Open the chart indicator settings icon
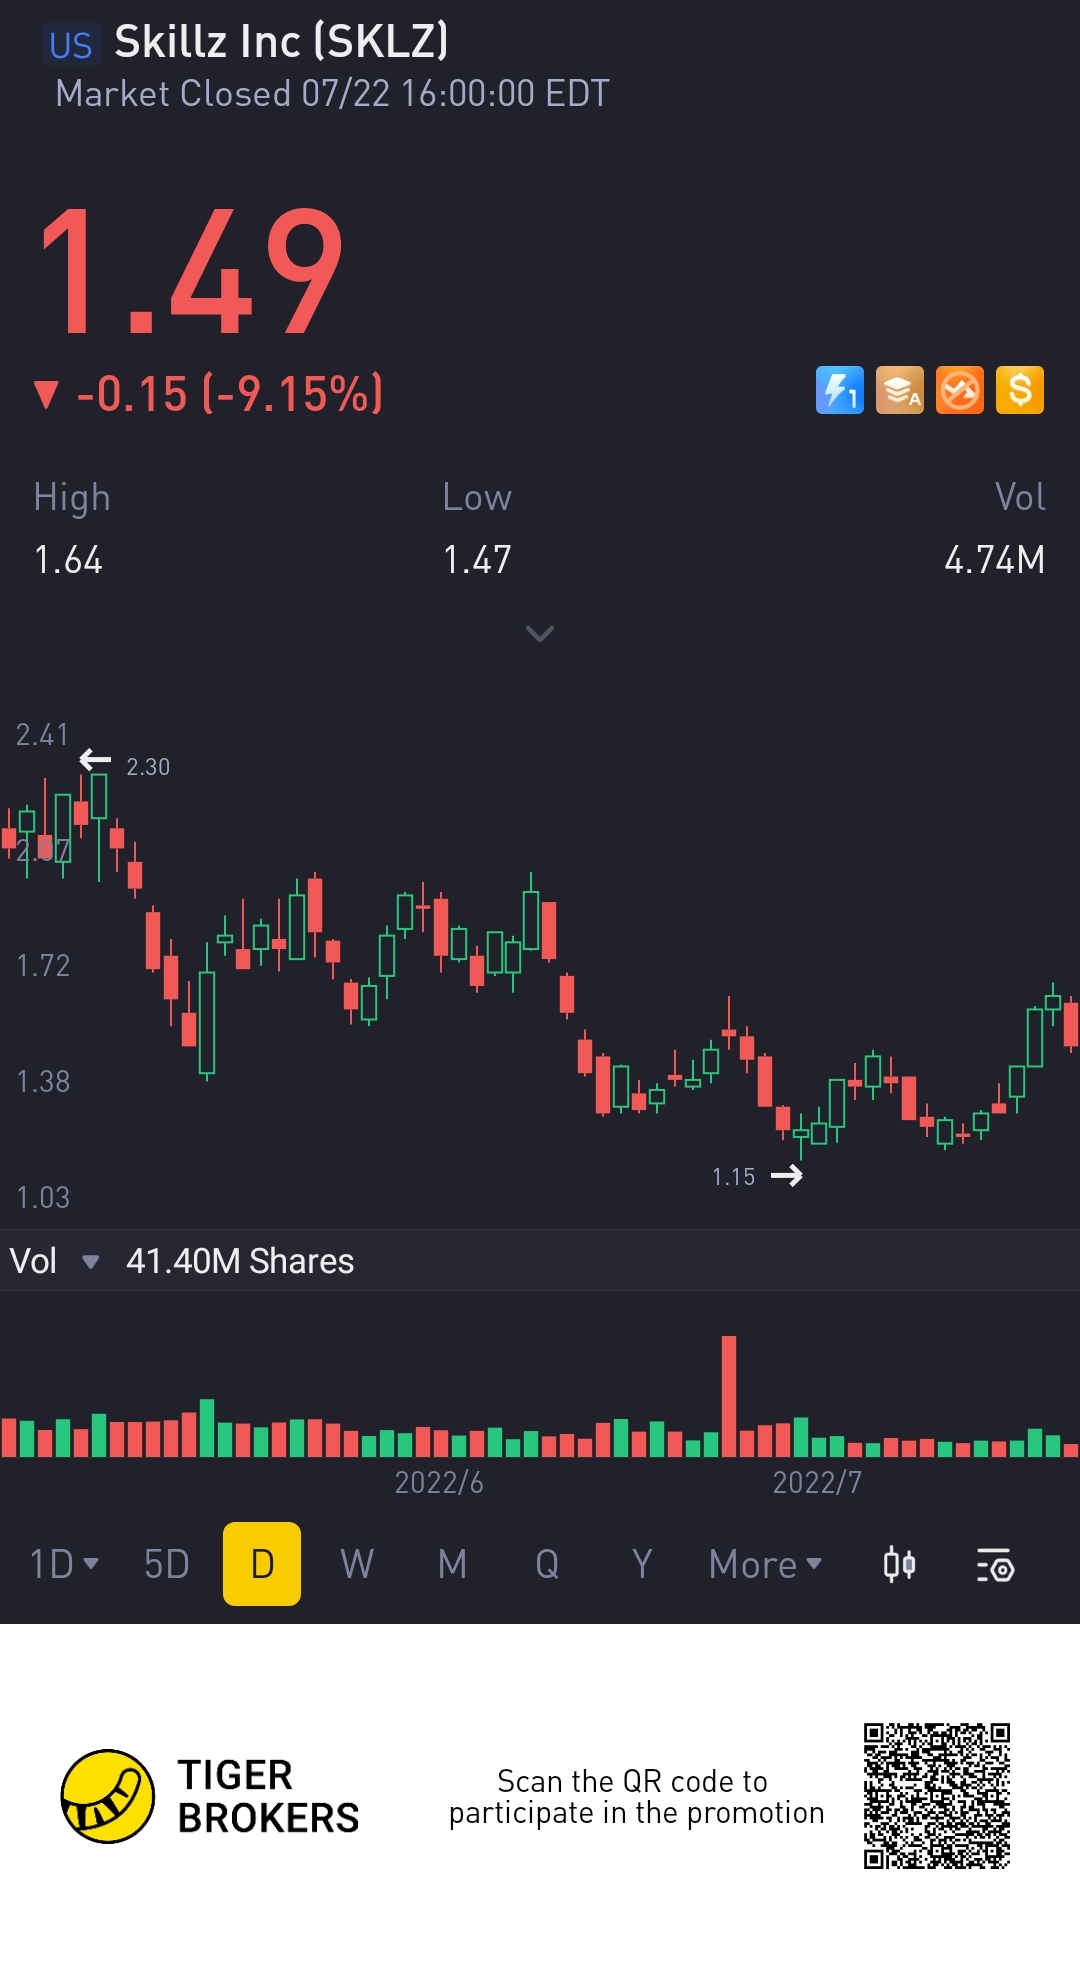This screenshot has width=1080, height=1969. point(995,1565)
